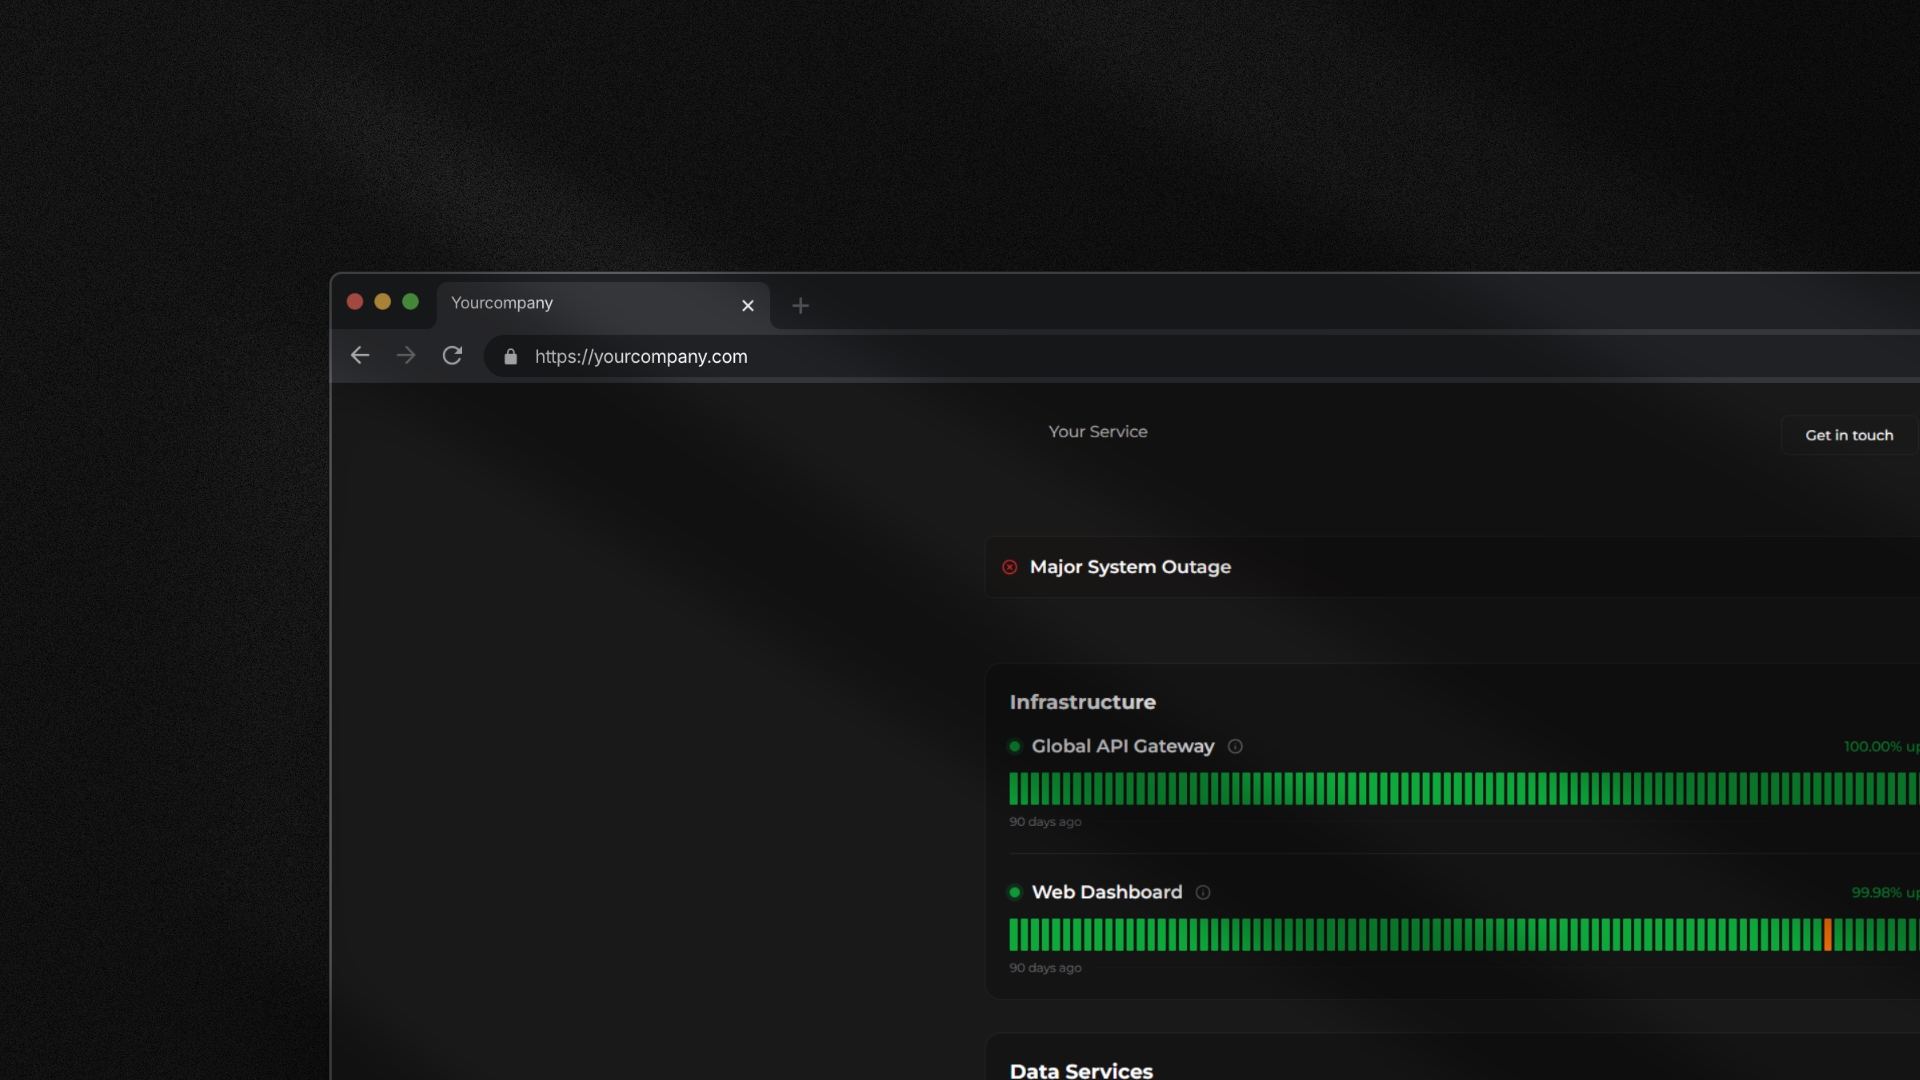Image resolution: width=1920 pixels, height=1080 pixels.
Task: Click the red outage status icon
Action: (x=1010, y=567)
